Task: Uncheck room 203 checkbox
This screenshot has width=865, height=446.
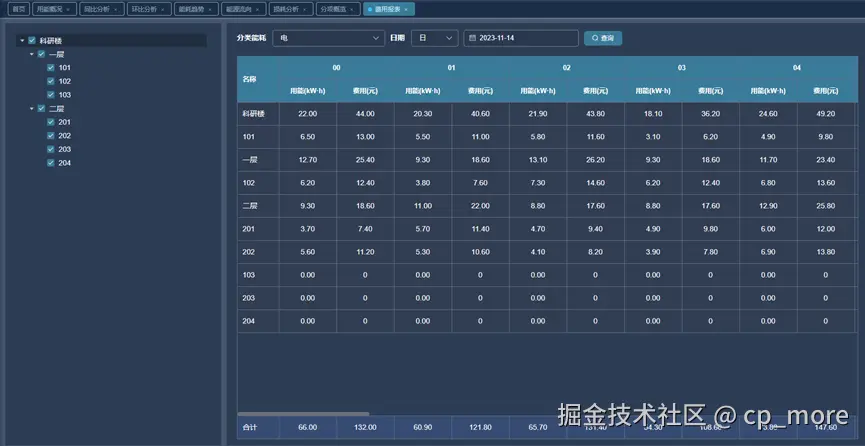Action: [x=51, y=149]
